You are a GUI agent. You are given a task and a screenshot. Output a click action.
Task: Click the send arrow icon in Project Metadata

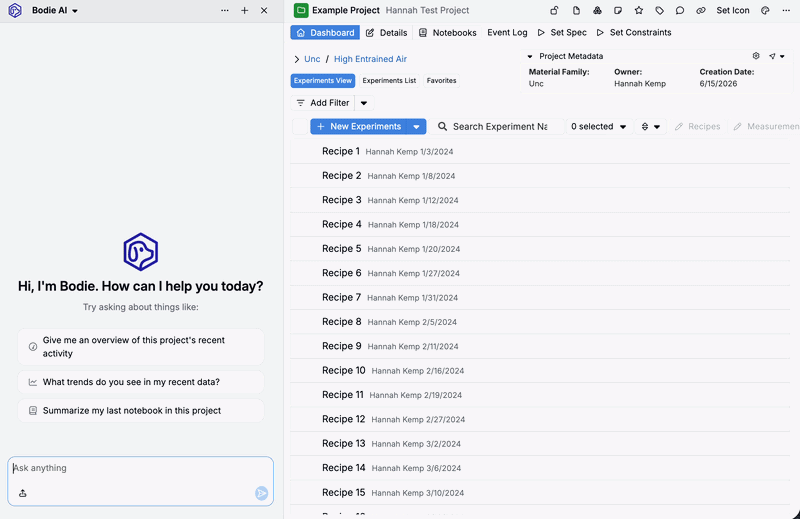(x=772, y=56)
